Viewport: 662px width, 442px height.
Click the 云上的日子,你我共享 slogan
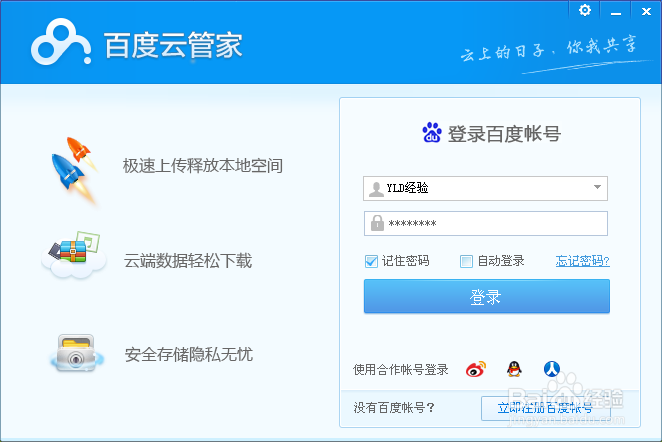click(549, 49)
